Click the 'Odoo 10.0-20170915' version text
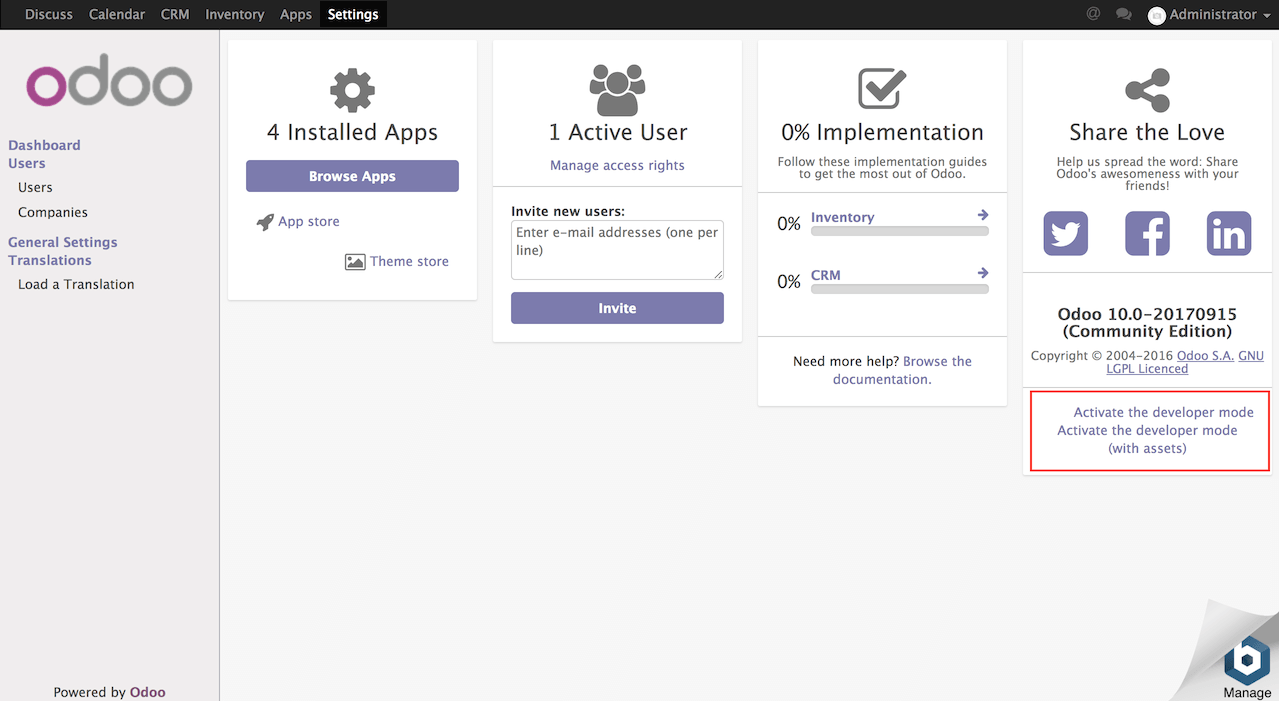 click(x=1147, y=314)
